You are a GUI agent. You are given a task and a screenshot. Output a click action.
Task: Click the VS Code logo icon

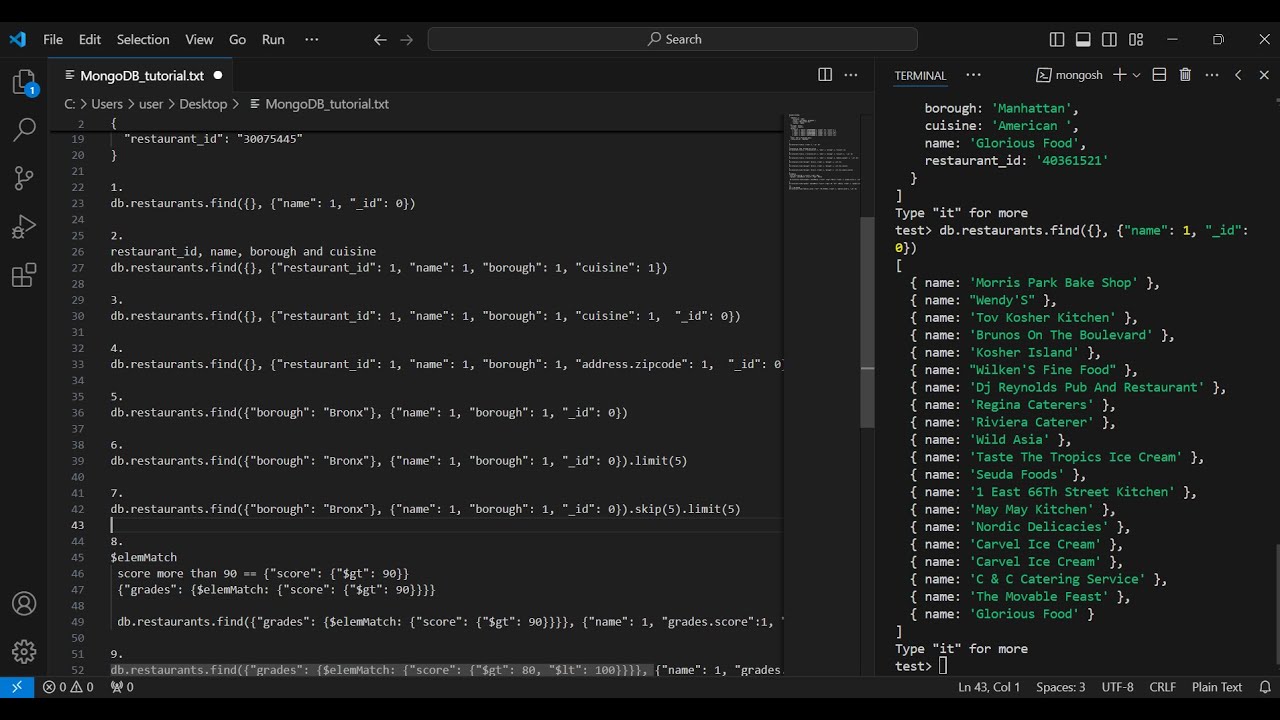point(17,39)
